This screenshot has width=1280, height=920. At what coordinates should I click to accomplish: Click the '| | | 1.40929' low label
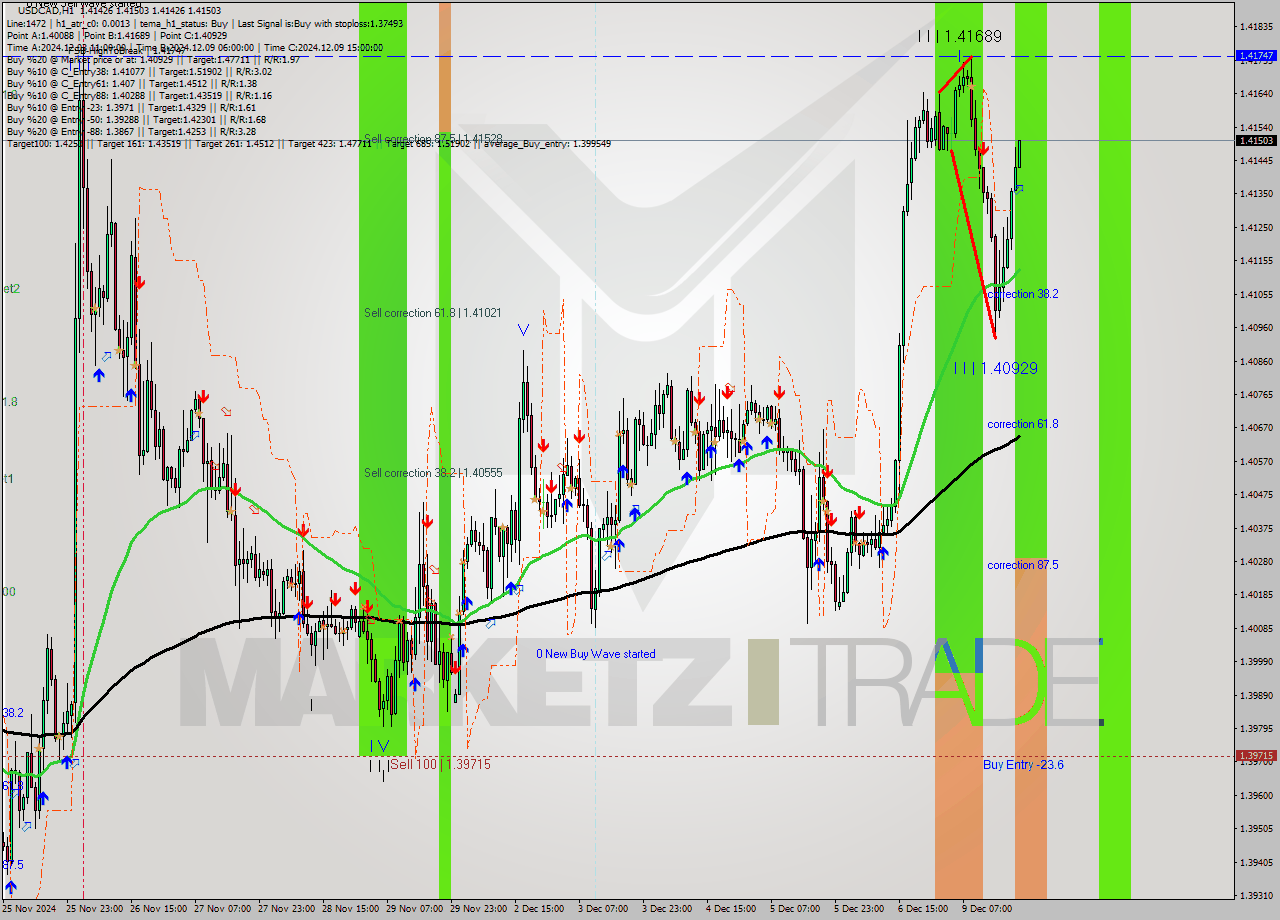click(995, 368)
